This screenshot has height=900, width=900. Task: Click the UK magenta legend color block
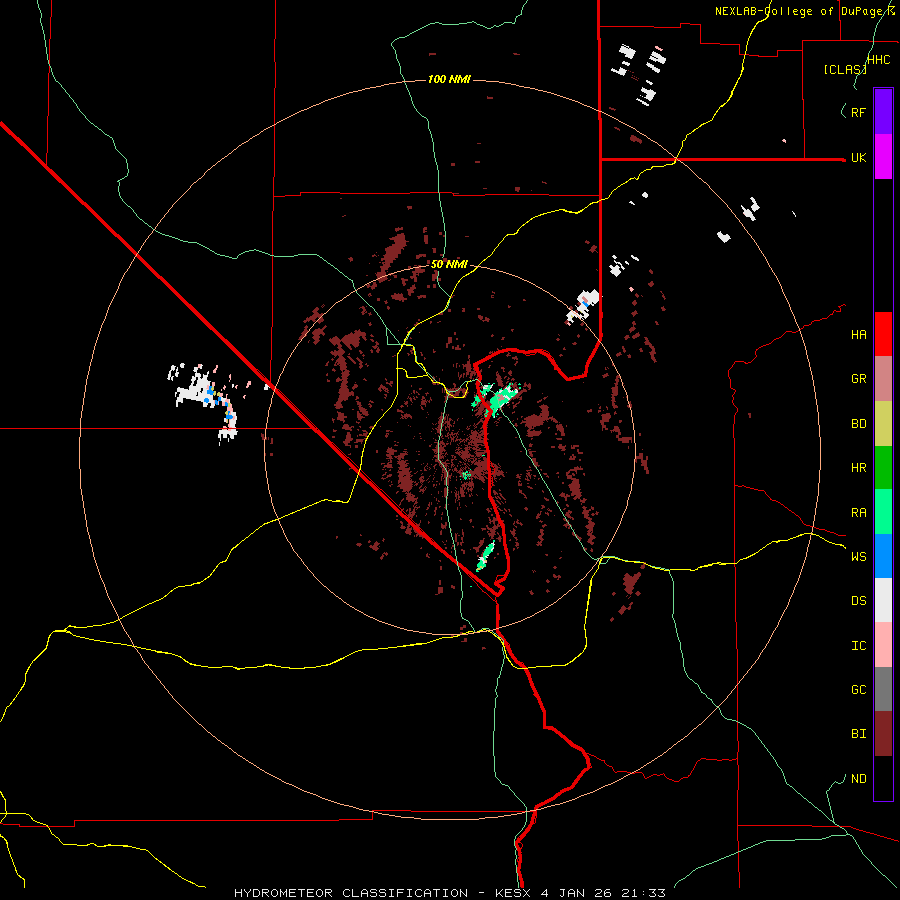pos(883,157)
